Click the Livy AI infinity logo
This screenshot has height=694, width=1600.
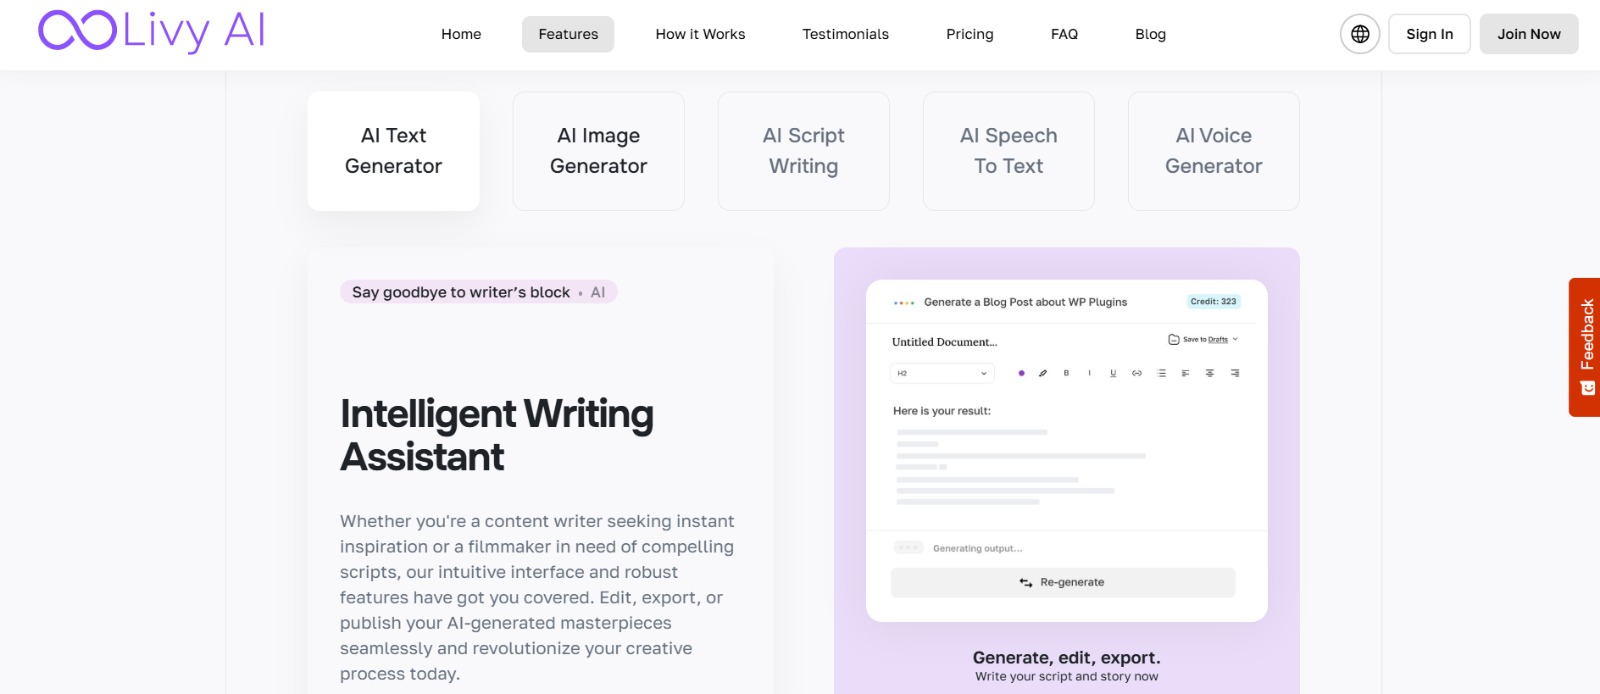coord(78,30)
